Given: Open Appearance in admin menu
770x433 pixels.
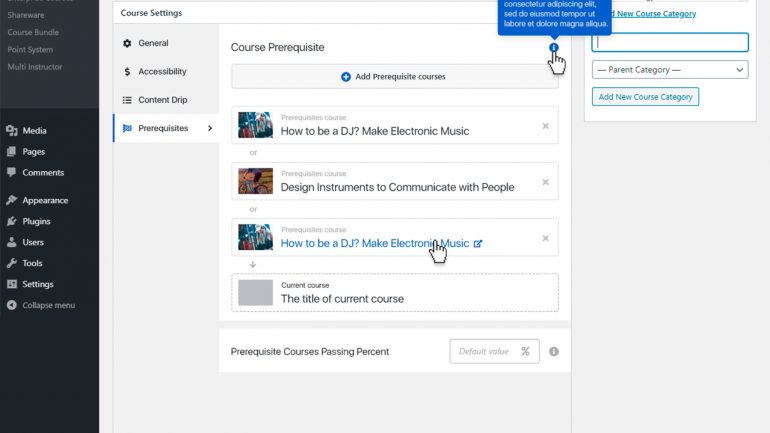Looking at the screenshot, I should [x=45, y=200].
